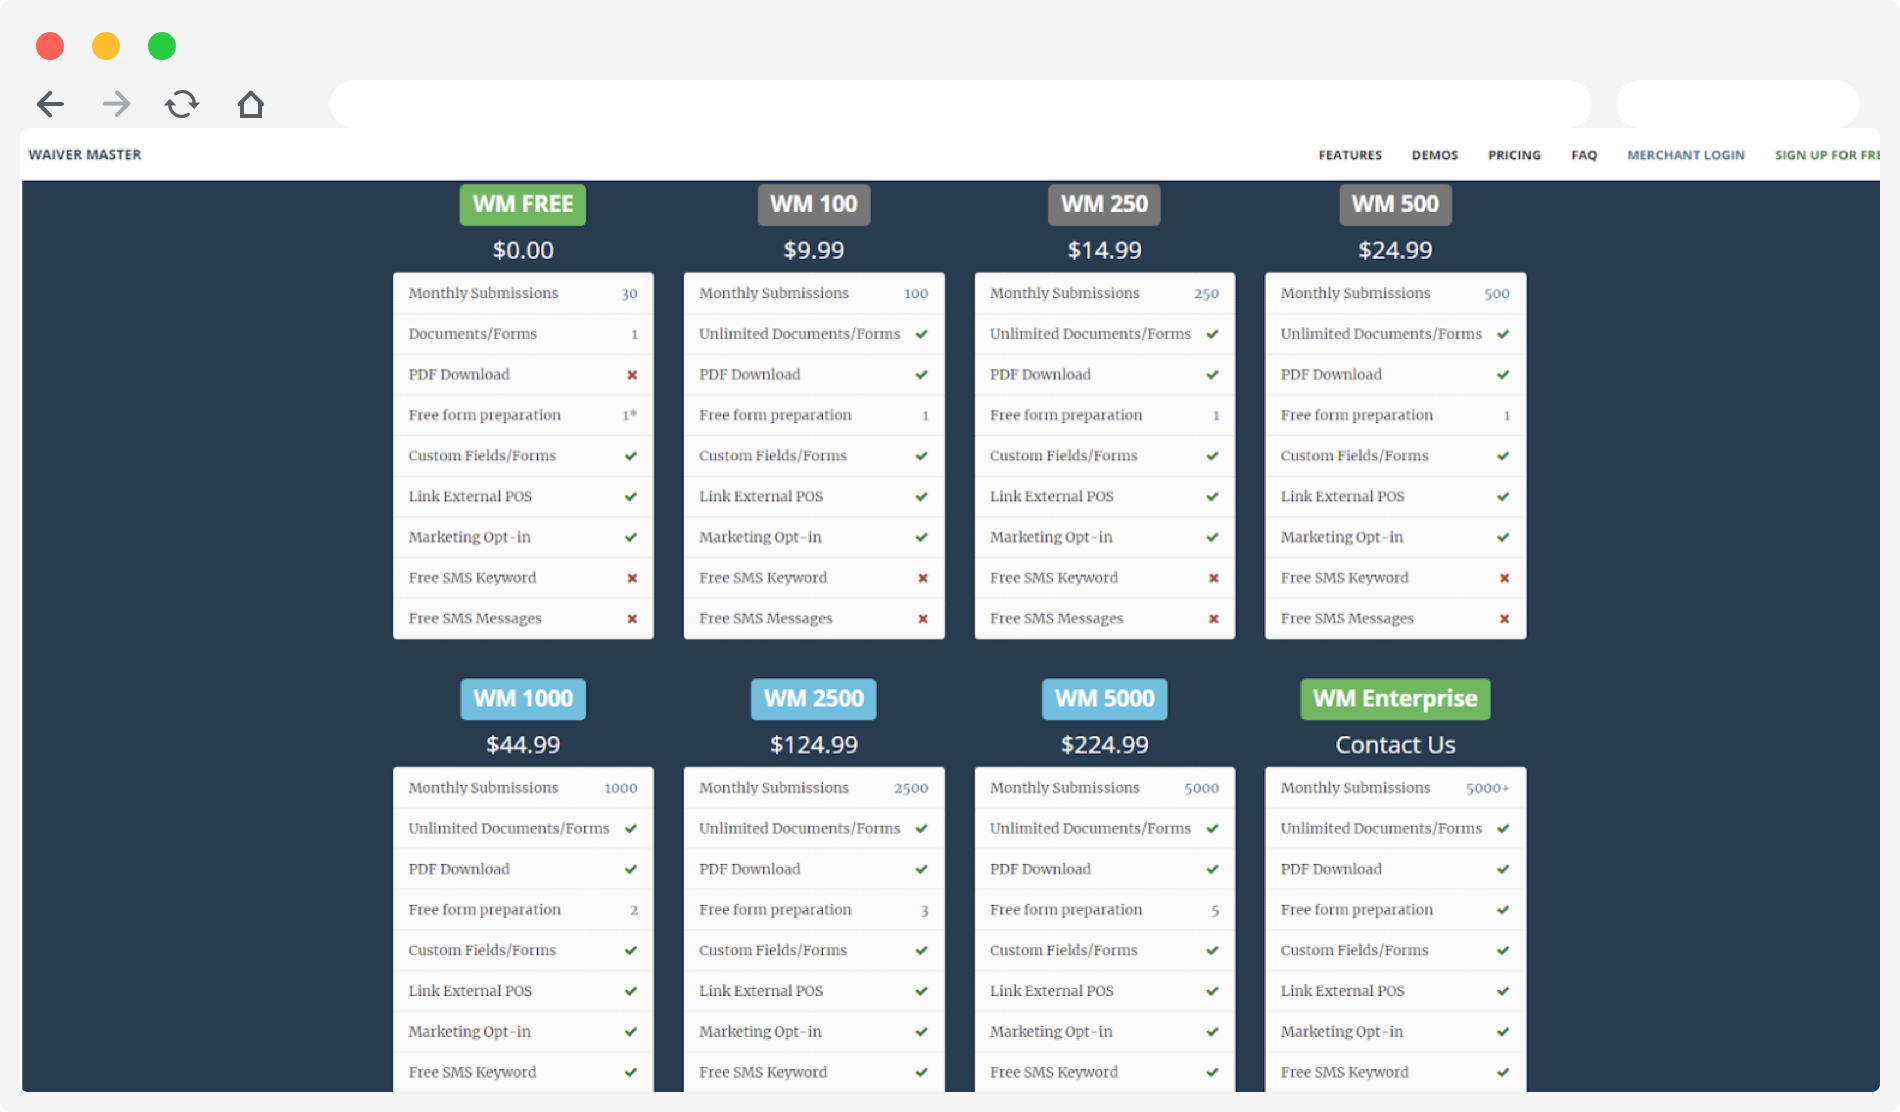This screenshot has height=1112, width=1900.
Task: Open the FEATURES menu item
Action: point(1349,155)
